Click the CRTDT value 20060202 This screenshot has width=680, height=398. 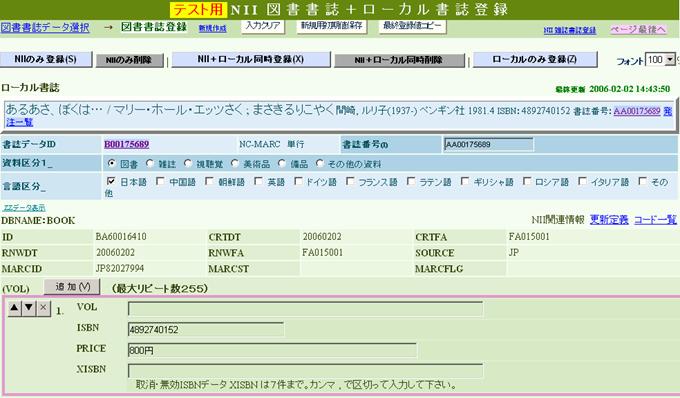(x=322, y=237)
